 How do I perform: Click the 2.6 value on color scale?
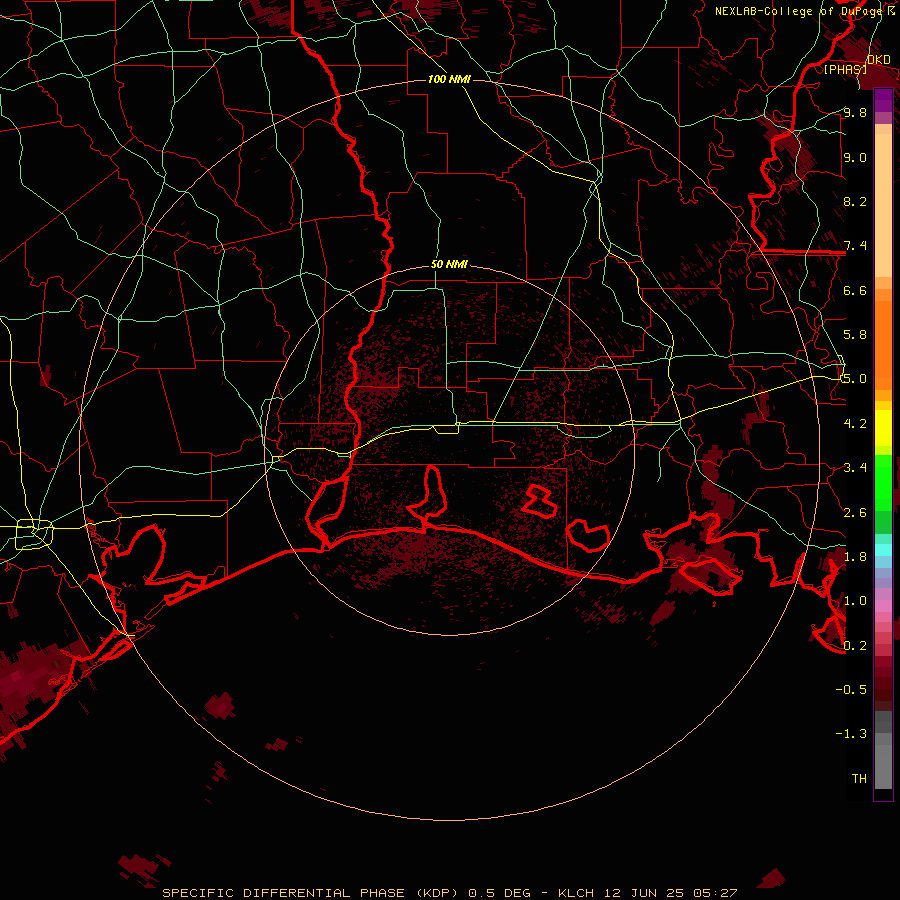pos(855,513)
